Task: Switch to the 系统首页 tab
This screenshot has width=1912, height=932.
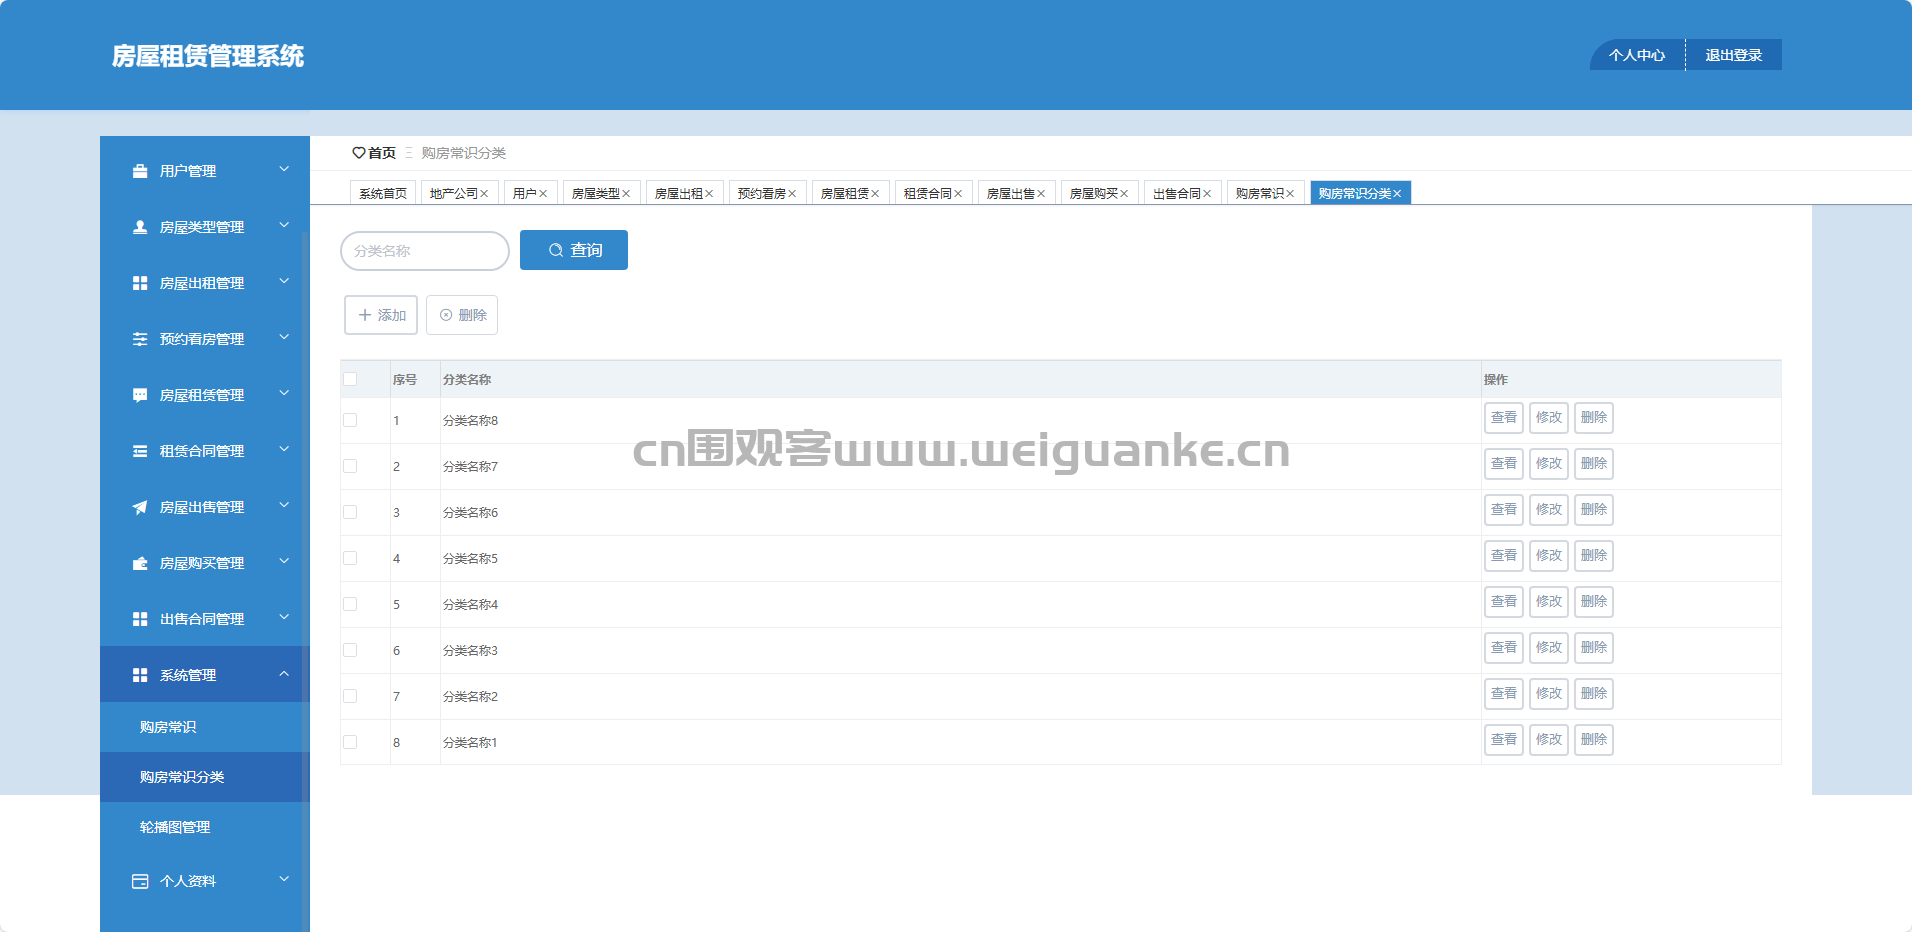Action: tap(383, 193)
